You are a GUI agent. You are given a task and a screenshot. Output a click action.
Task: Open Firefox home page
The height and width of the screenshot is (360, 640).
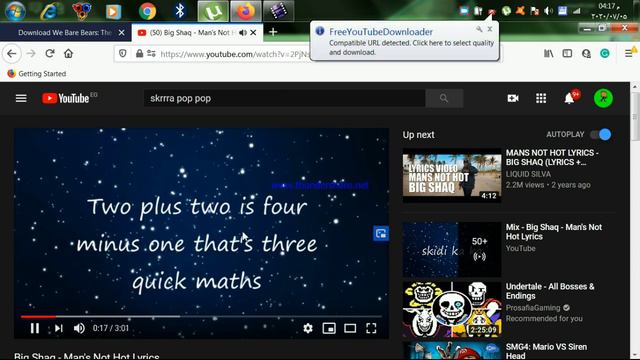pyautogui.click(x=69, y=53)
